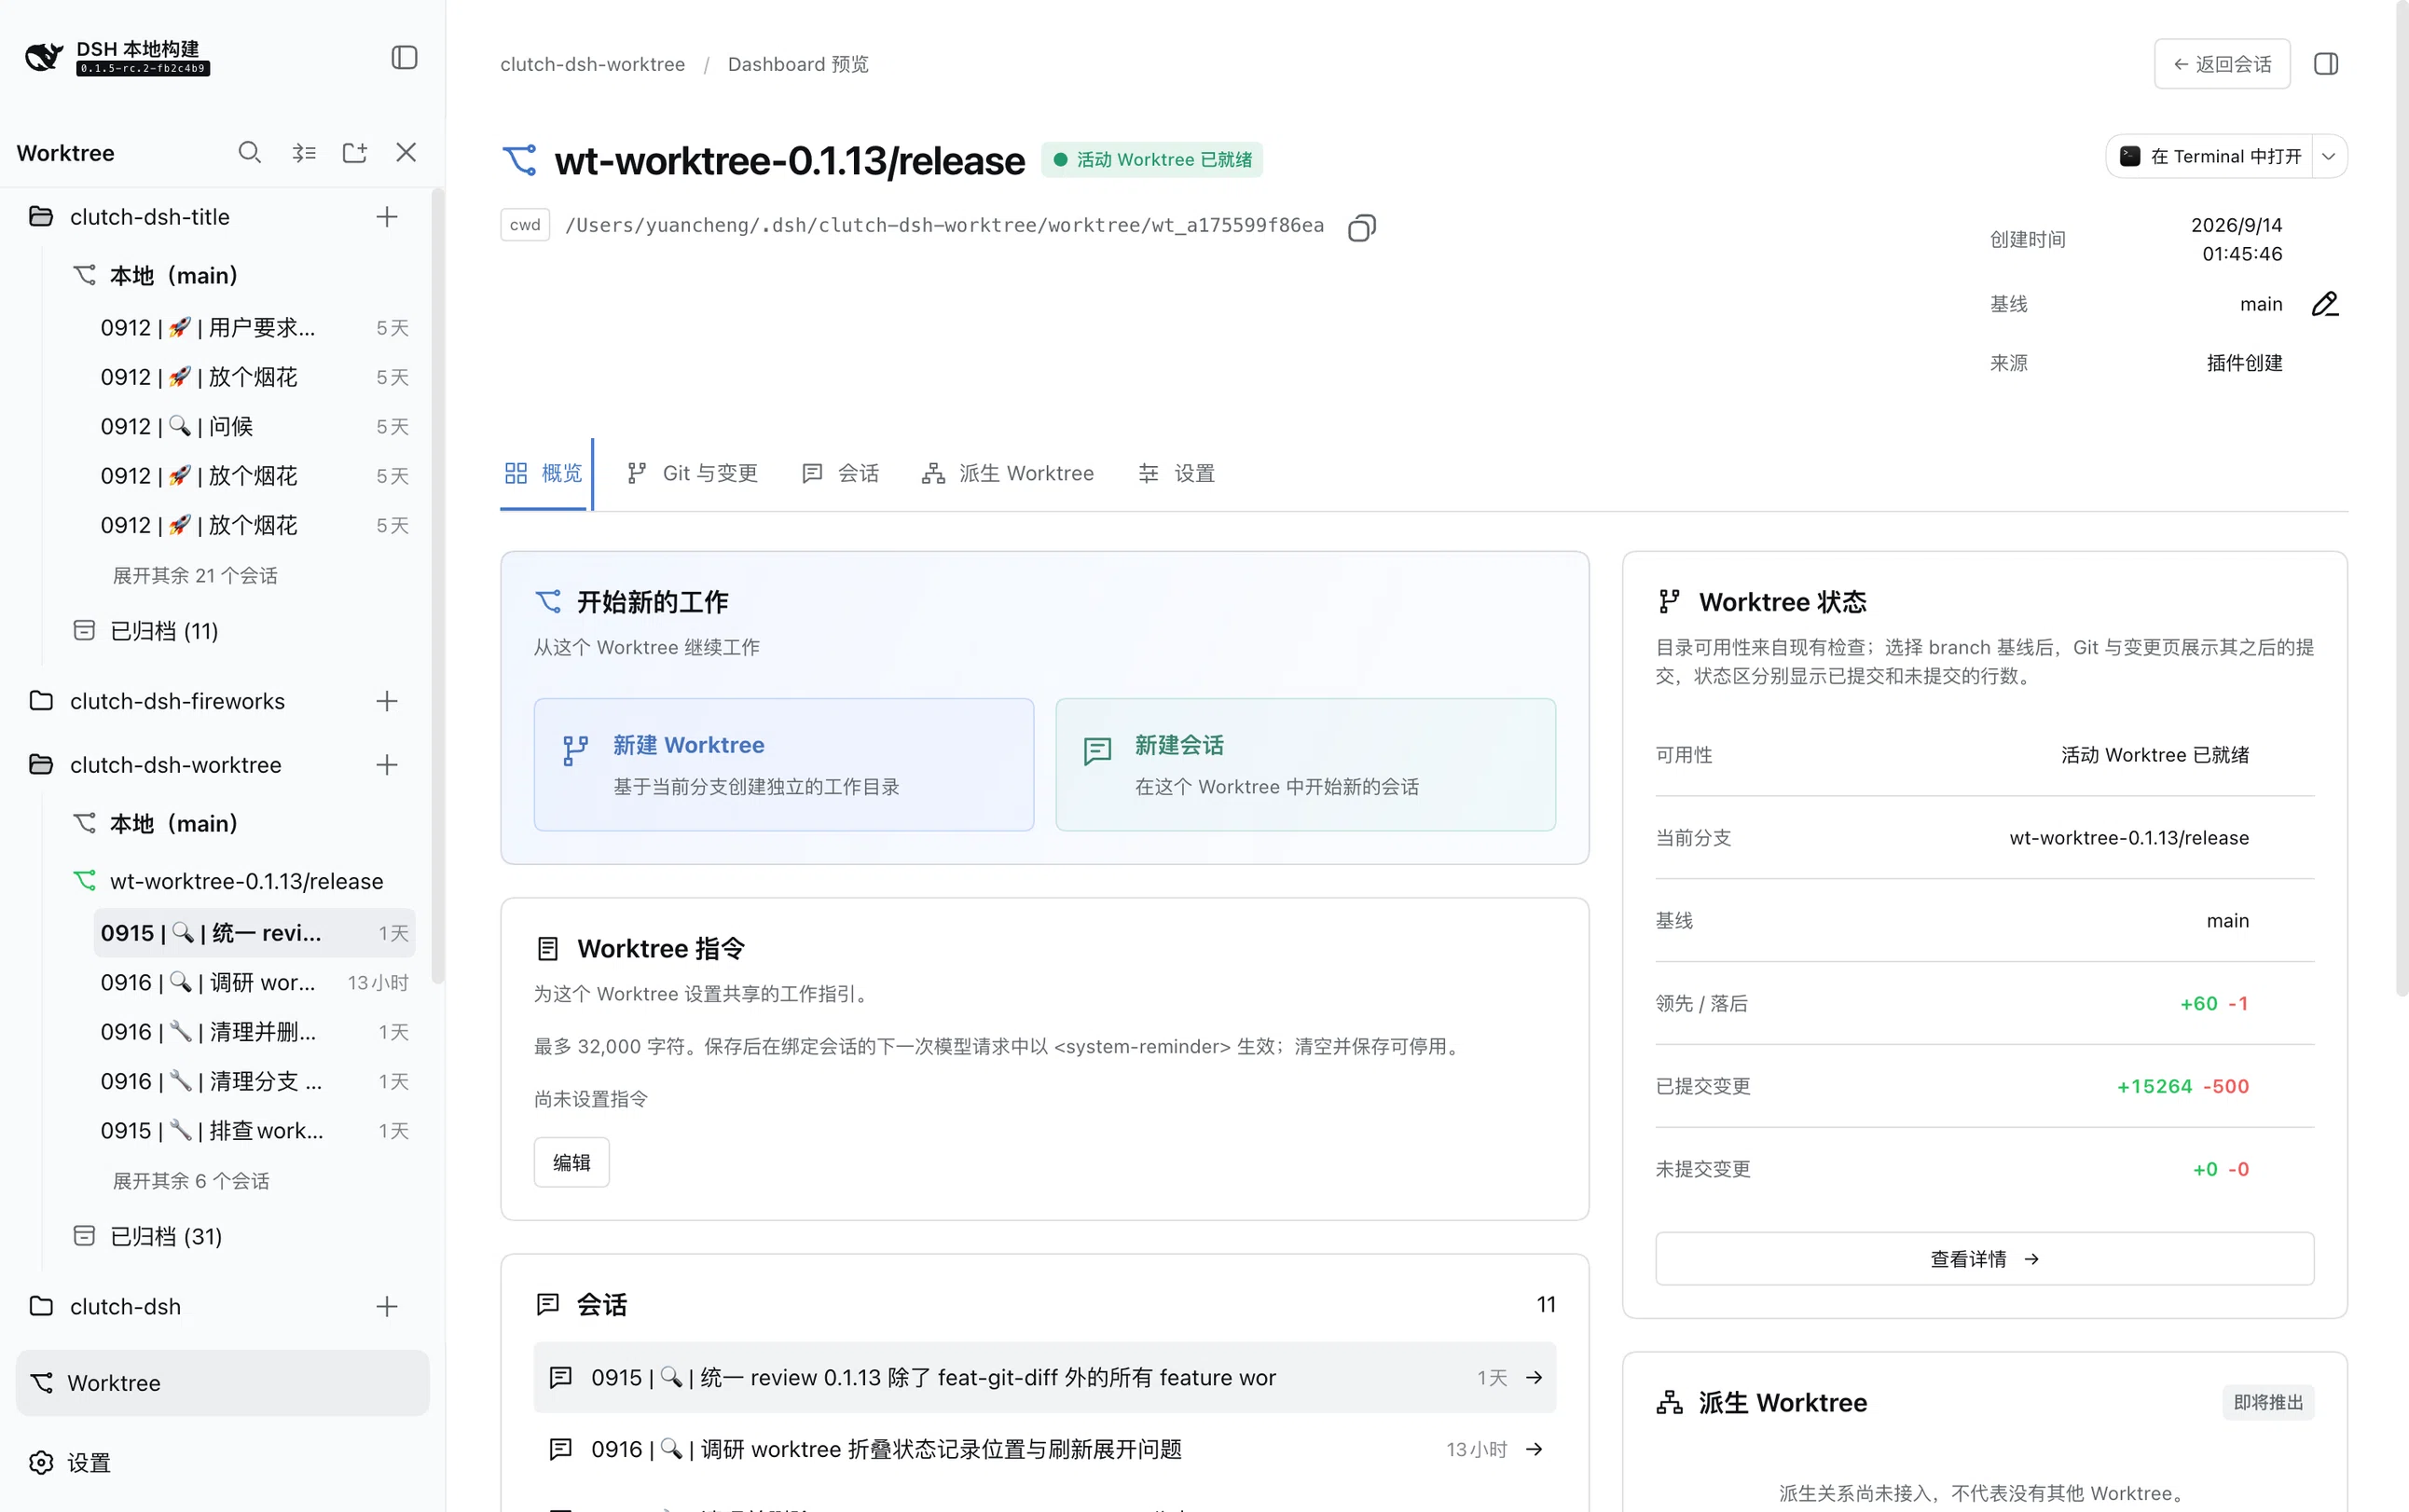Screen dimensions: 2409x1512
Task: Open 已归档 (31) archive group
Action: (148, 1237)
